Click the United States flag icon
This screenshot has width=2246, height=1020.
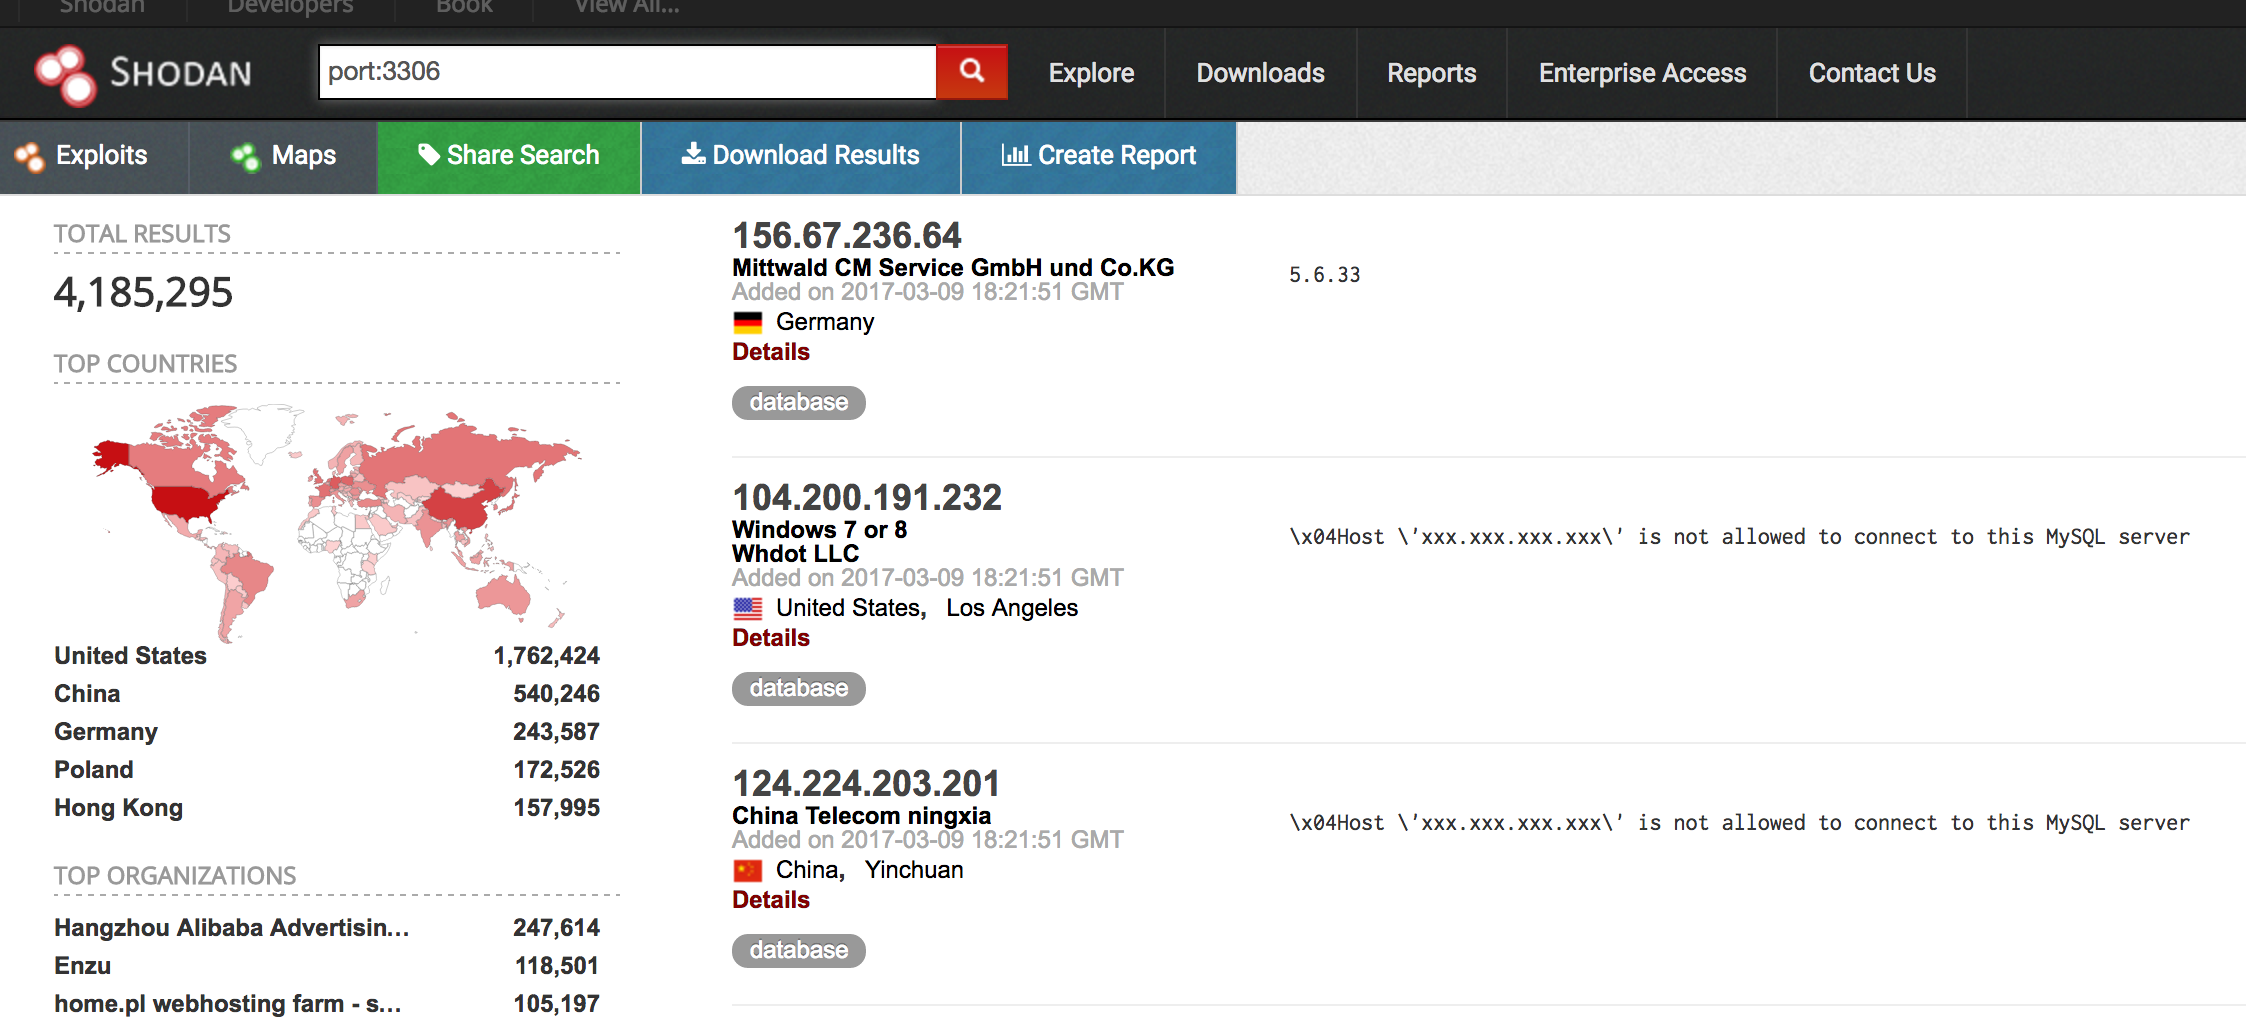748,608
